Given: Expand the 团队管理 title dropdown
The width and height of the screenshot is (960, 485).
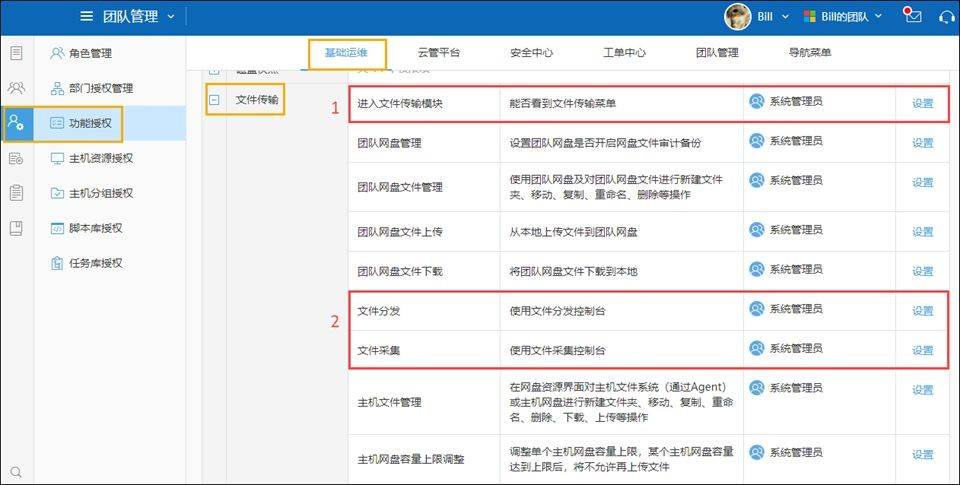Looking at the screenshot, I should [170, 17].
